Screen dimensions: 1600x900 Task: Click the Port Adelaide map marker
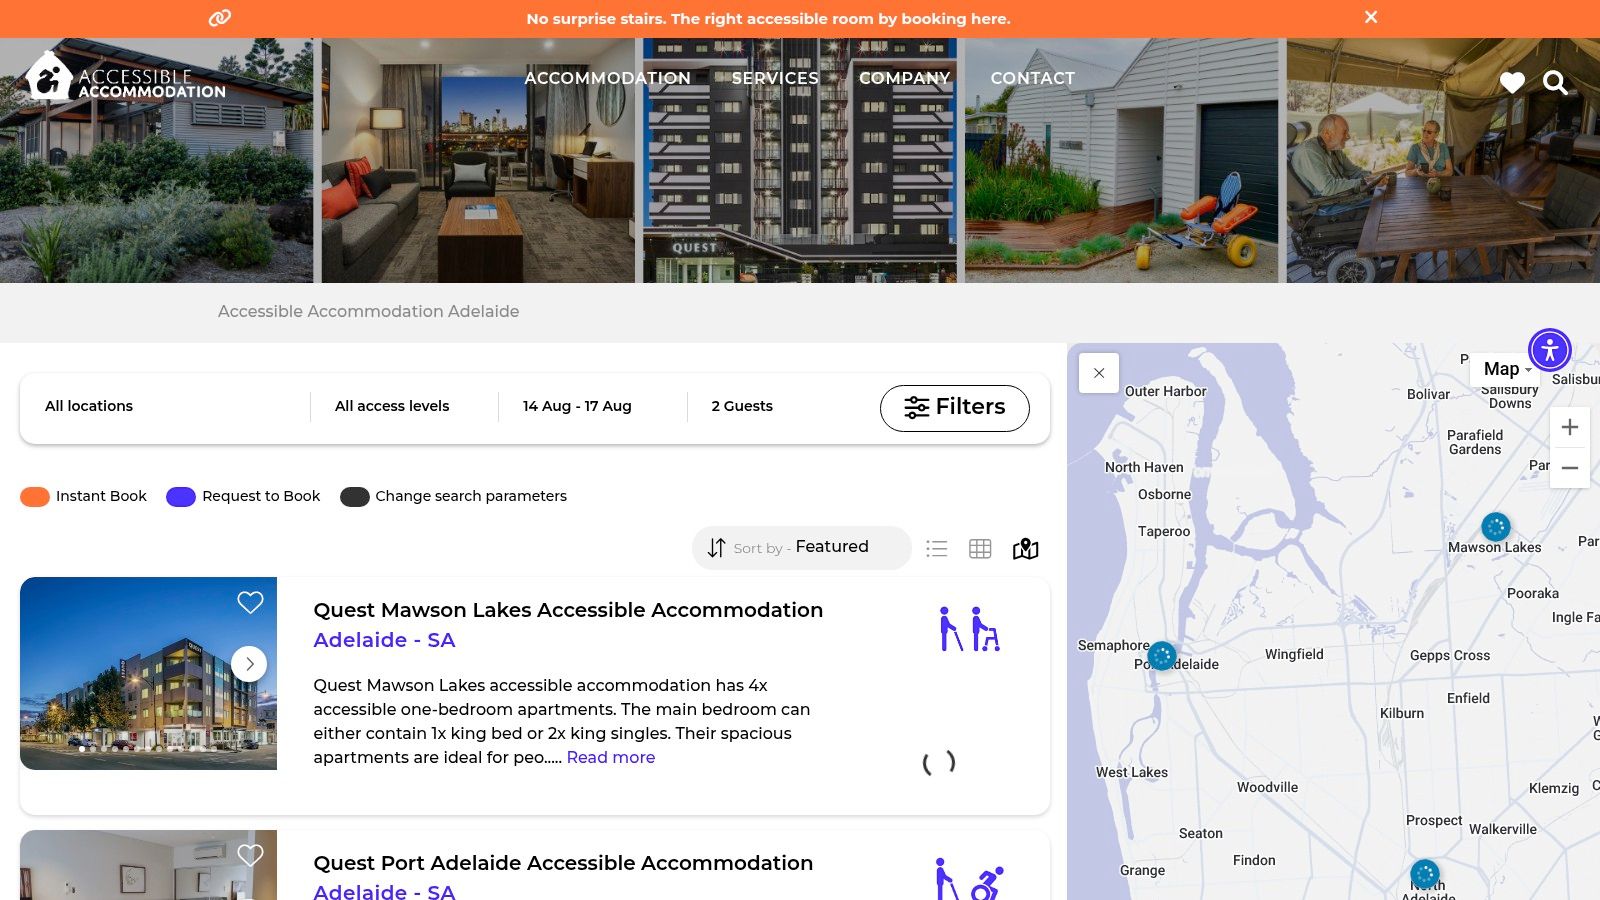[1162, 656]
